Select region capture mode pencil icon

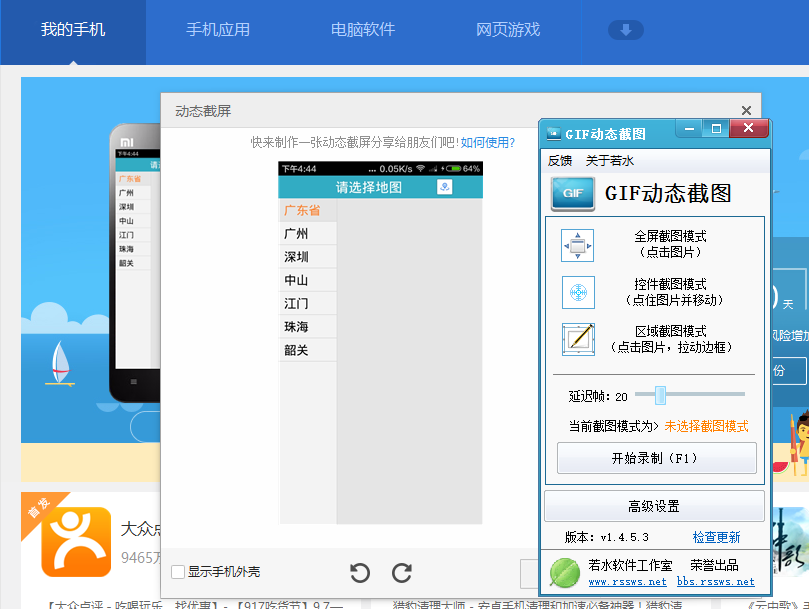point(578,339)
